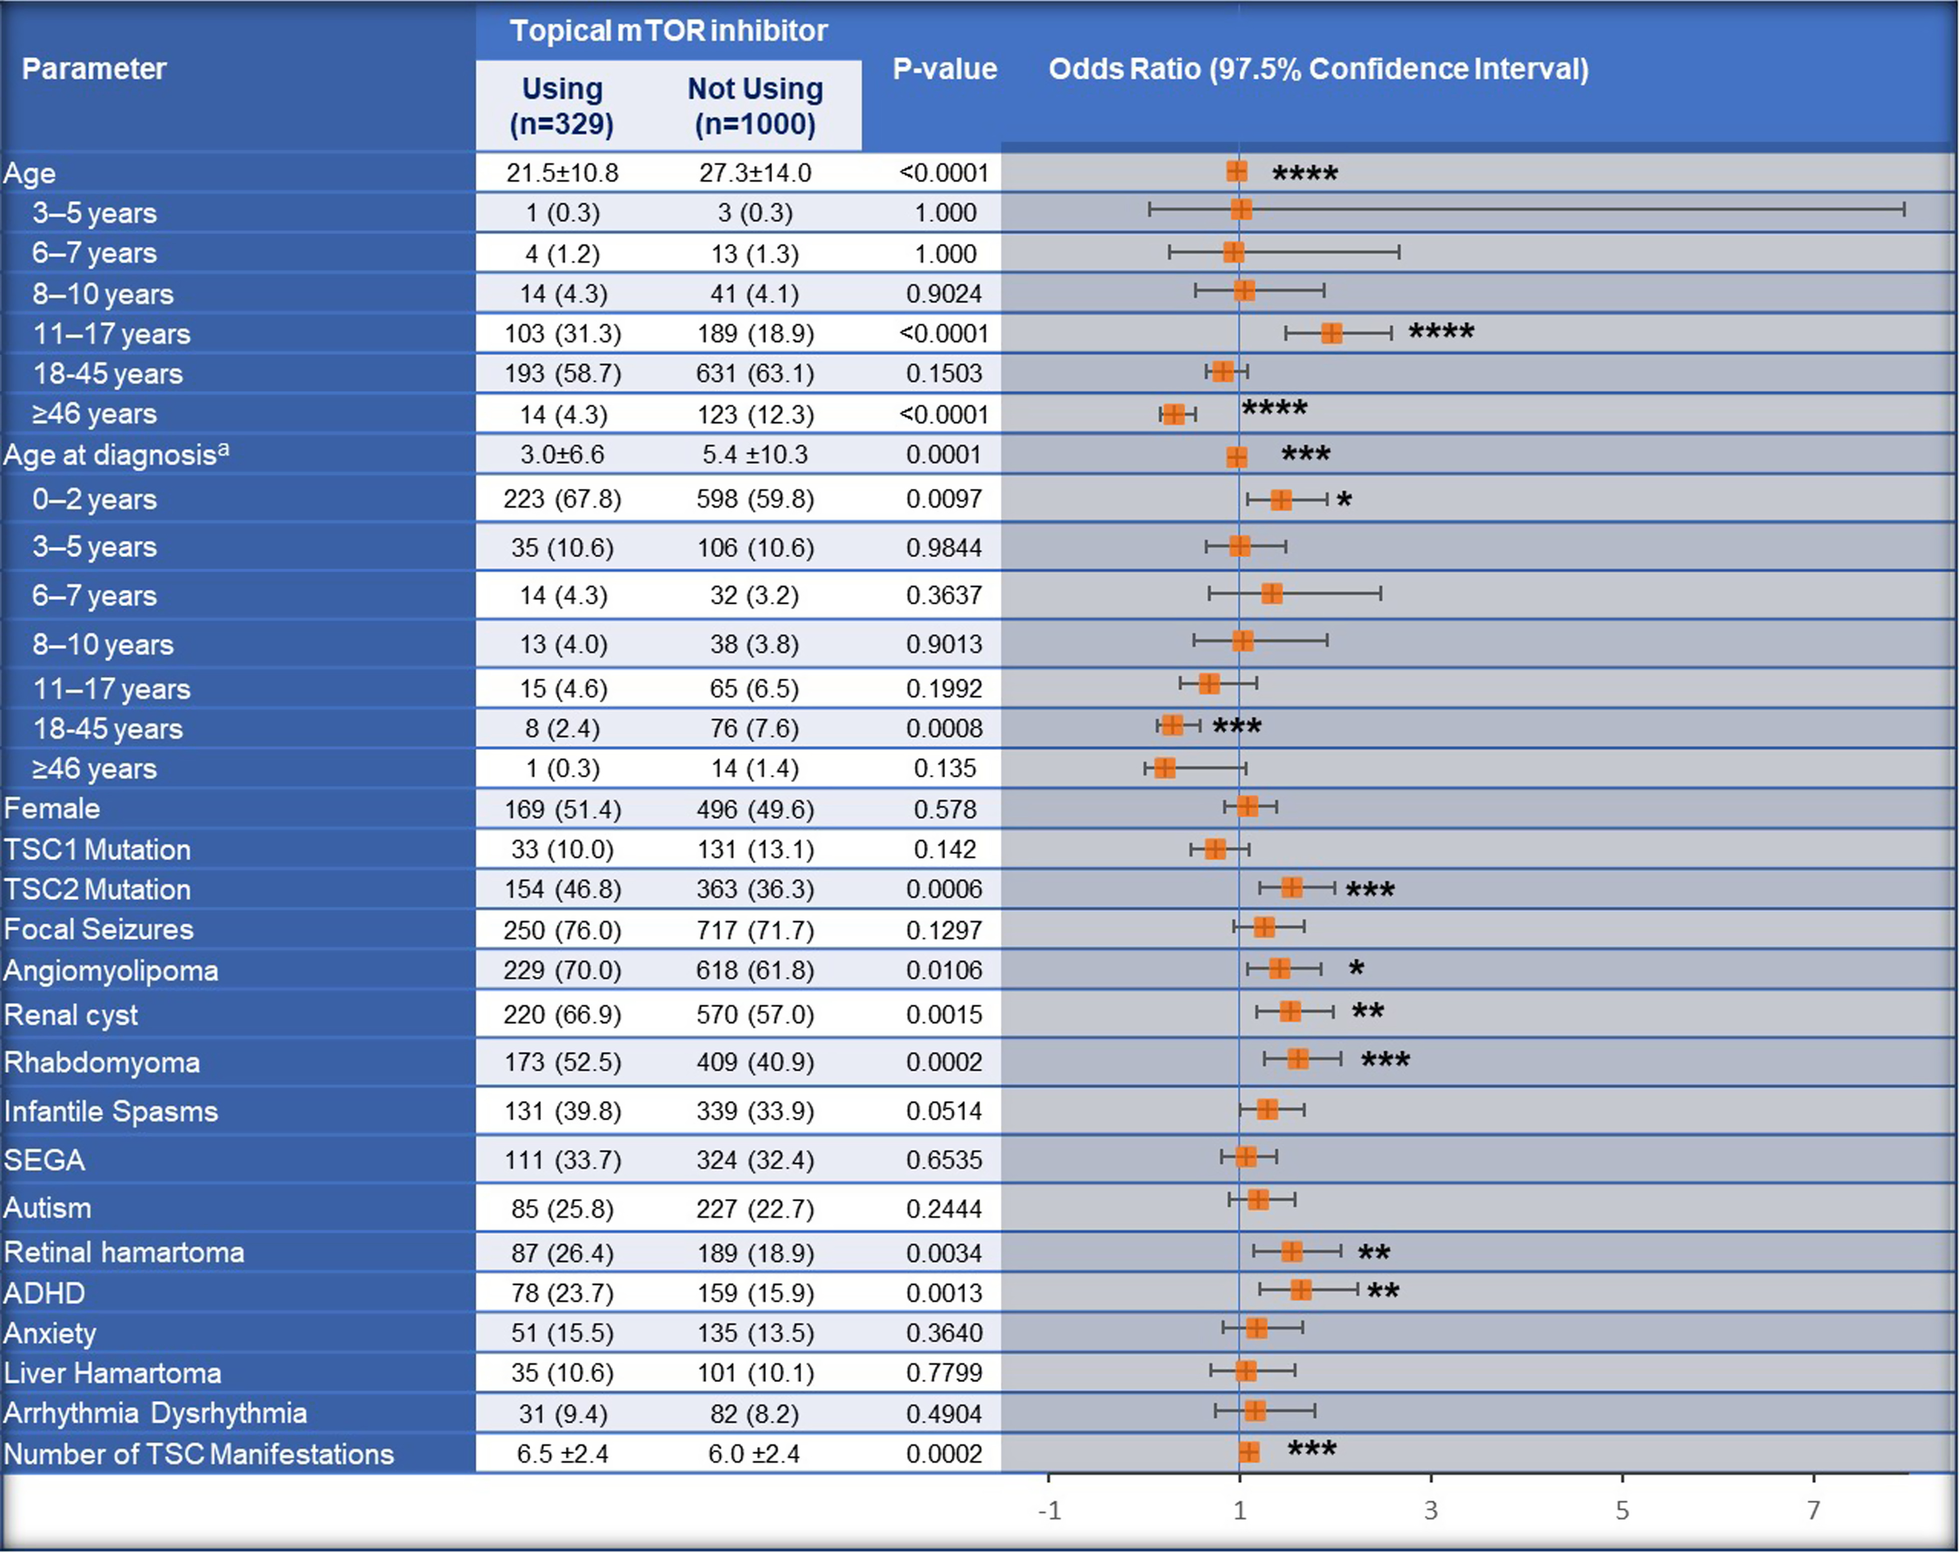Click the 'TSC1 Mutation' row label

pyautogui.click(x=97, y=850)
